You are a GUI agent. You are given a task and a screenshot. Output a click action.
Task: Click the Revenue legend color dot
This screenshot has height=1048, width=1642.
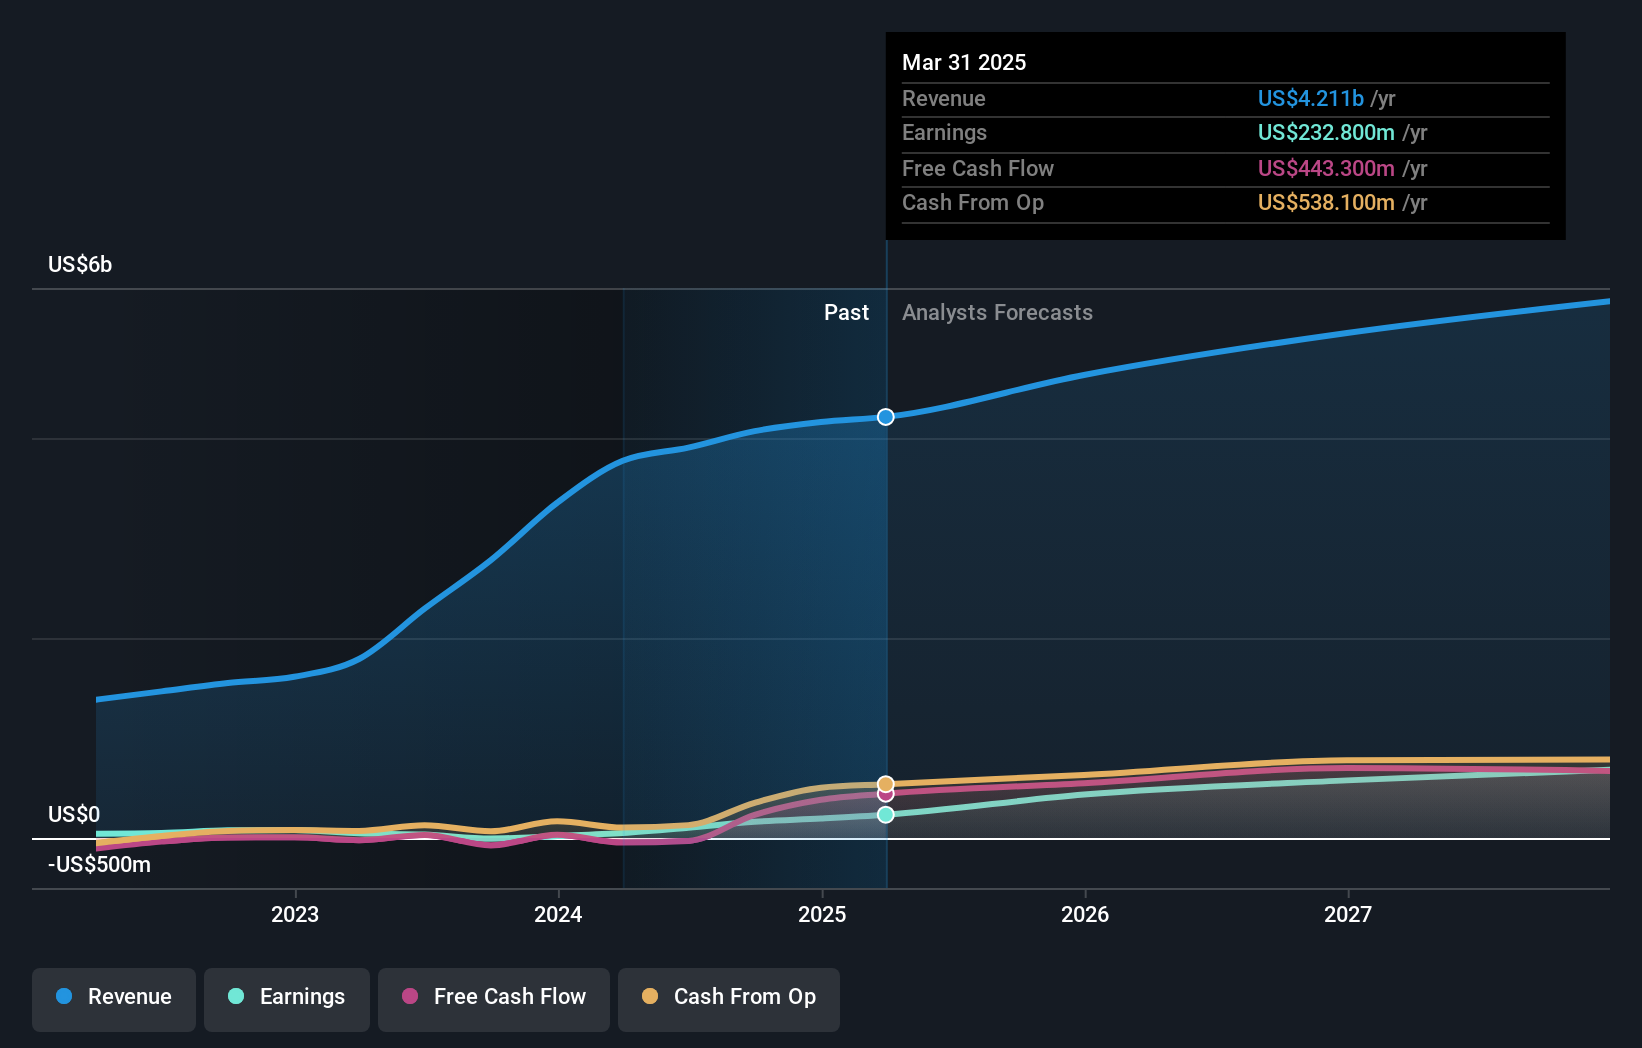coord(64,998)
